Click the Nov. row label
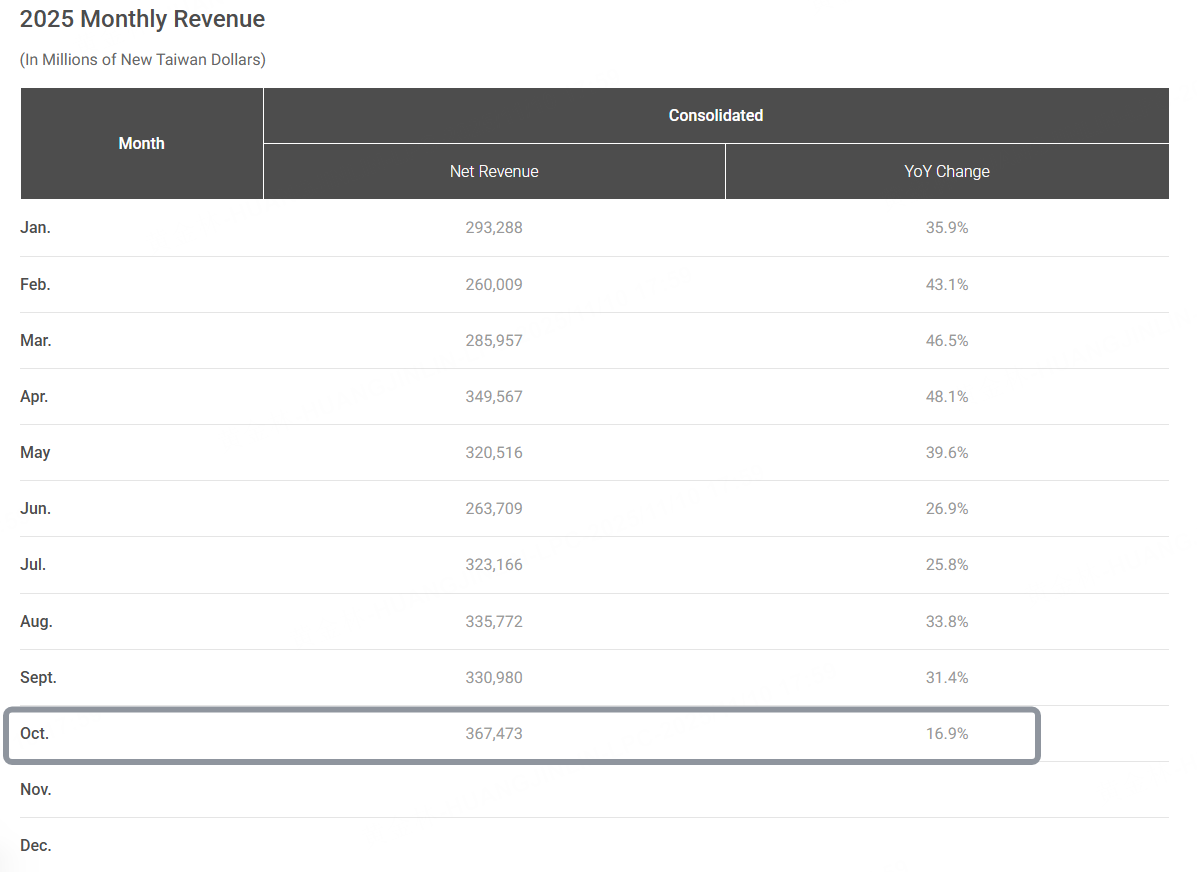The image size is (1197, 872). click(x=35, y=789)
